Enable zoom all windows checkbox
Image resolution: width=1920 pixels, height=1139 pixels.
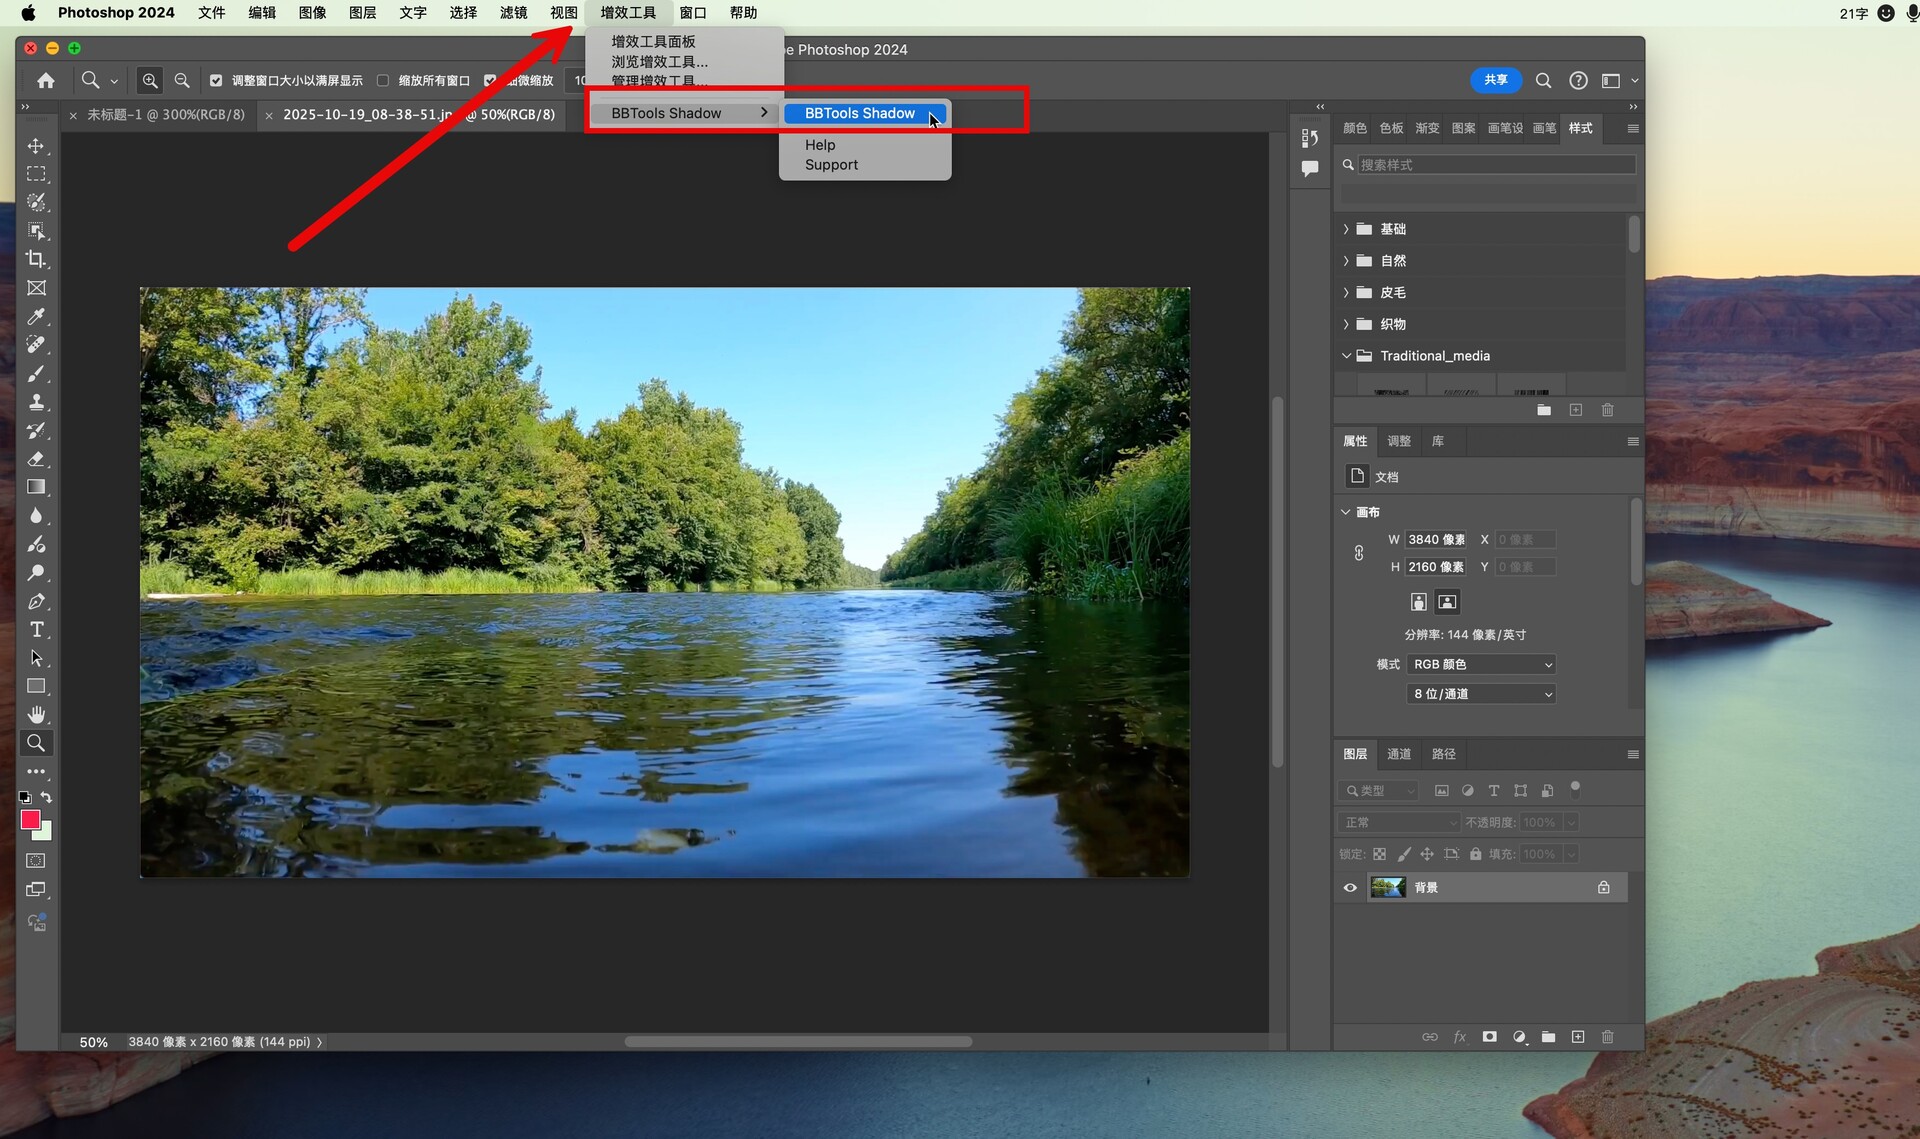point(383,80)
